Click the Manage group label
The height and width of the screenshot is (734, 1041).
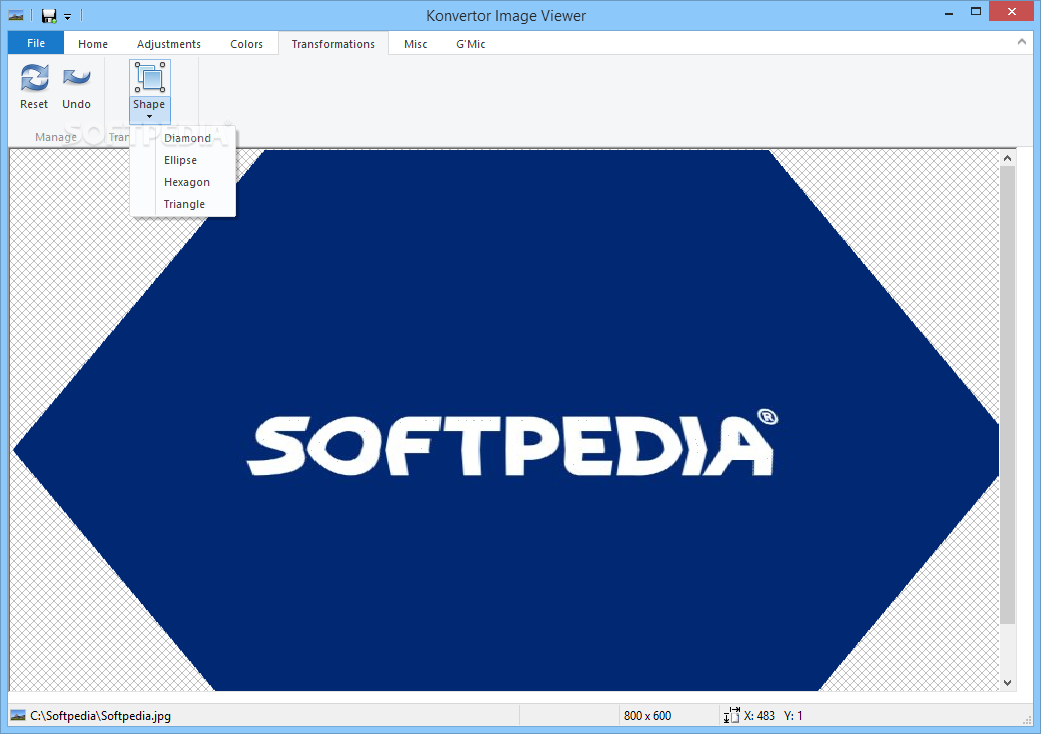(56, 137)
